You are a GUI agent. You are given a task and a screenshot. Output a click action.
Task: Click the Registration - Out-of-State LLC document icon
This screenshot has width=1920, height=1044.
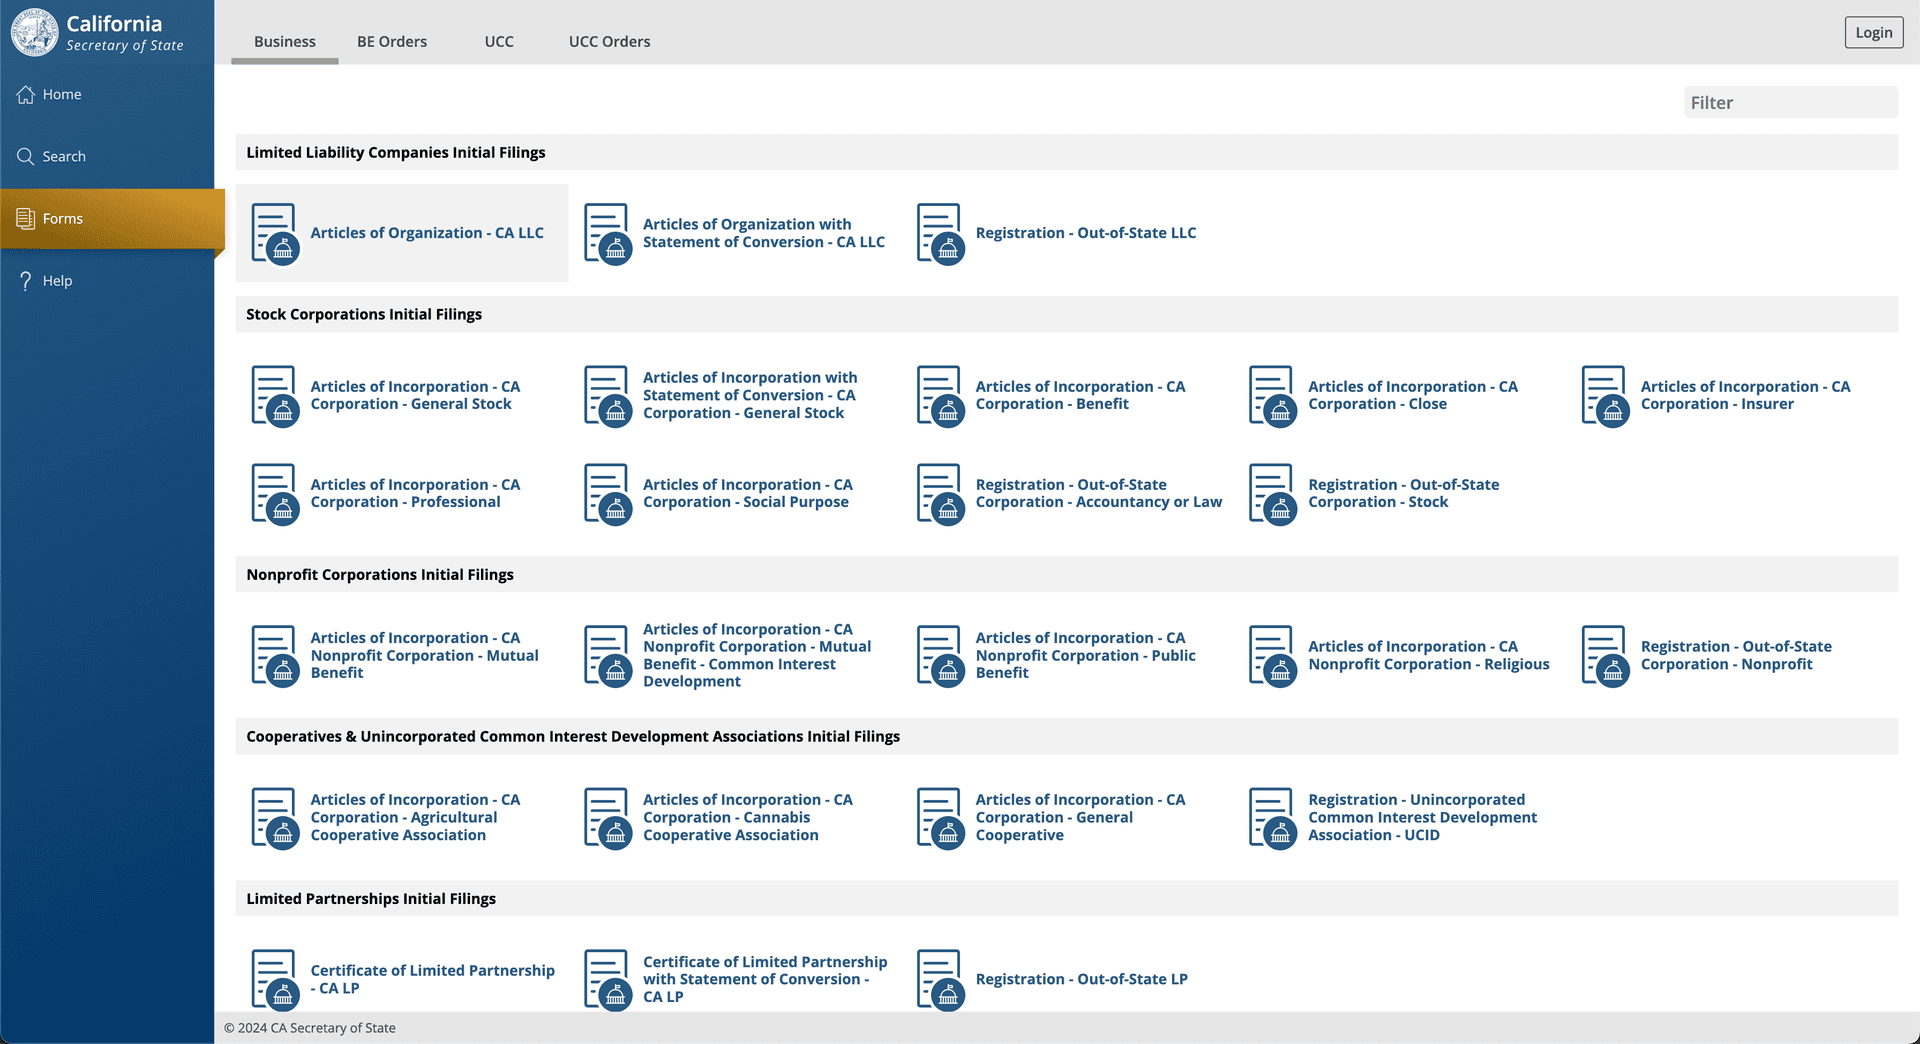click(x=940, y=233)
